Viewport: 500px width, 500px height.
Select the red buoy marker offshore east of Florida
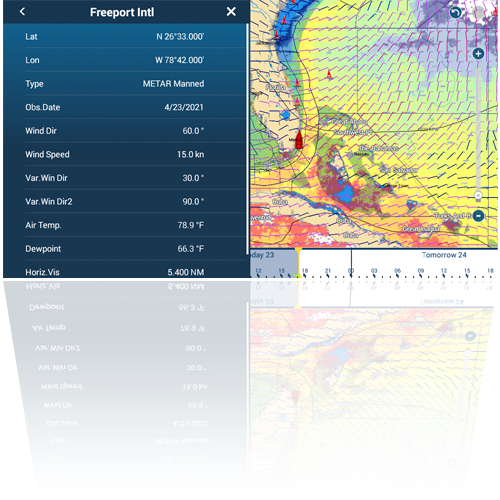(329, 74)
